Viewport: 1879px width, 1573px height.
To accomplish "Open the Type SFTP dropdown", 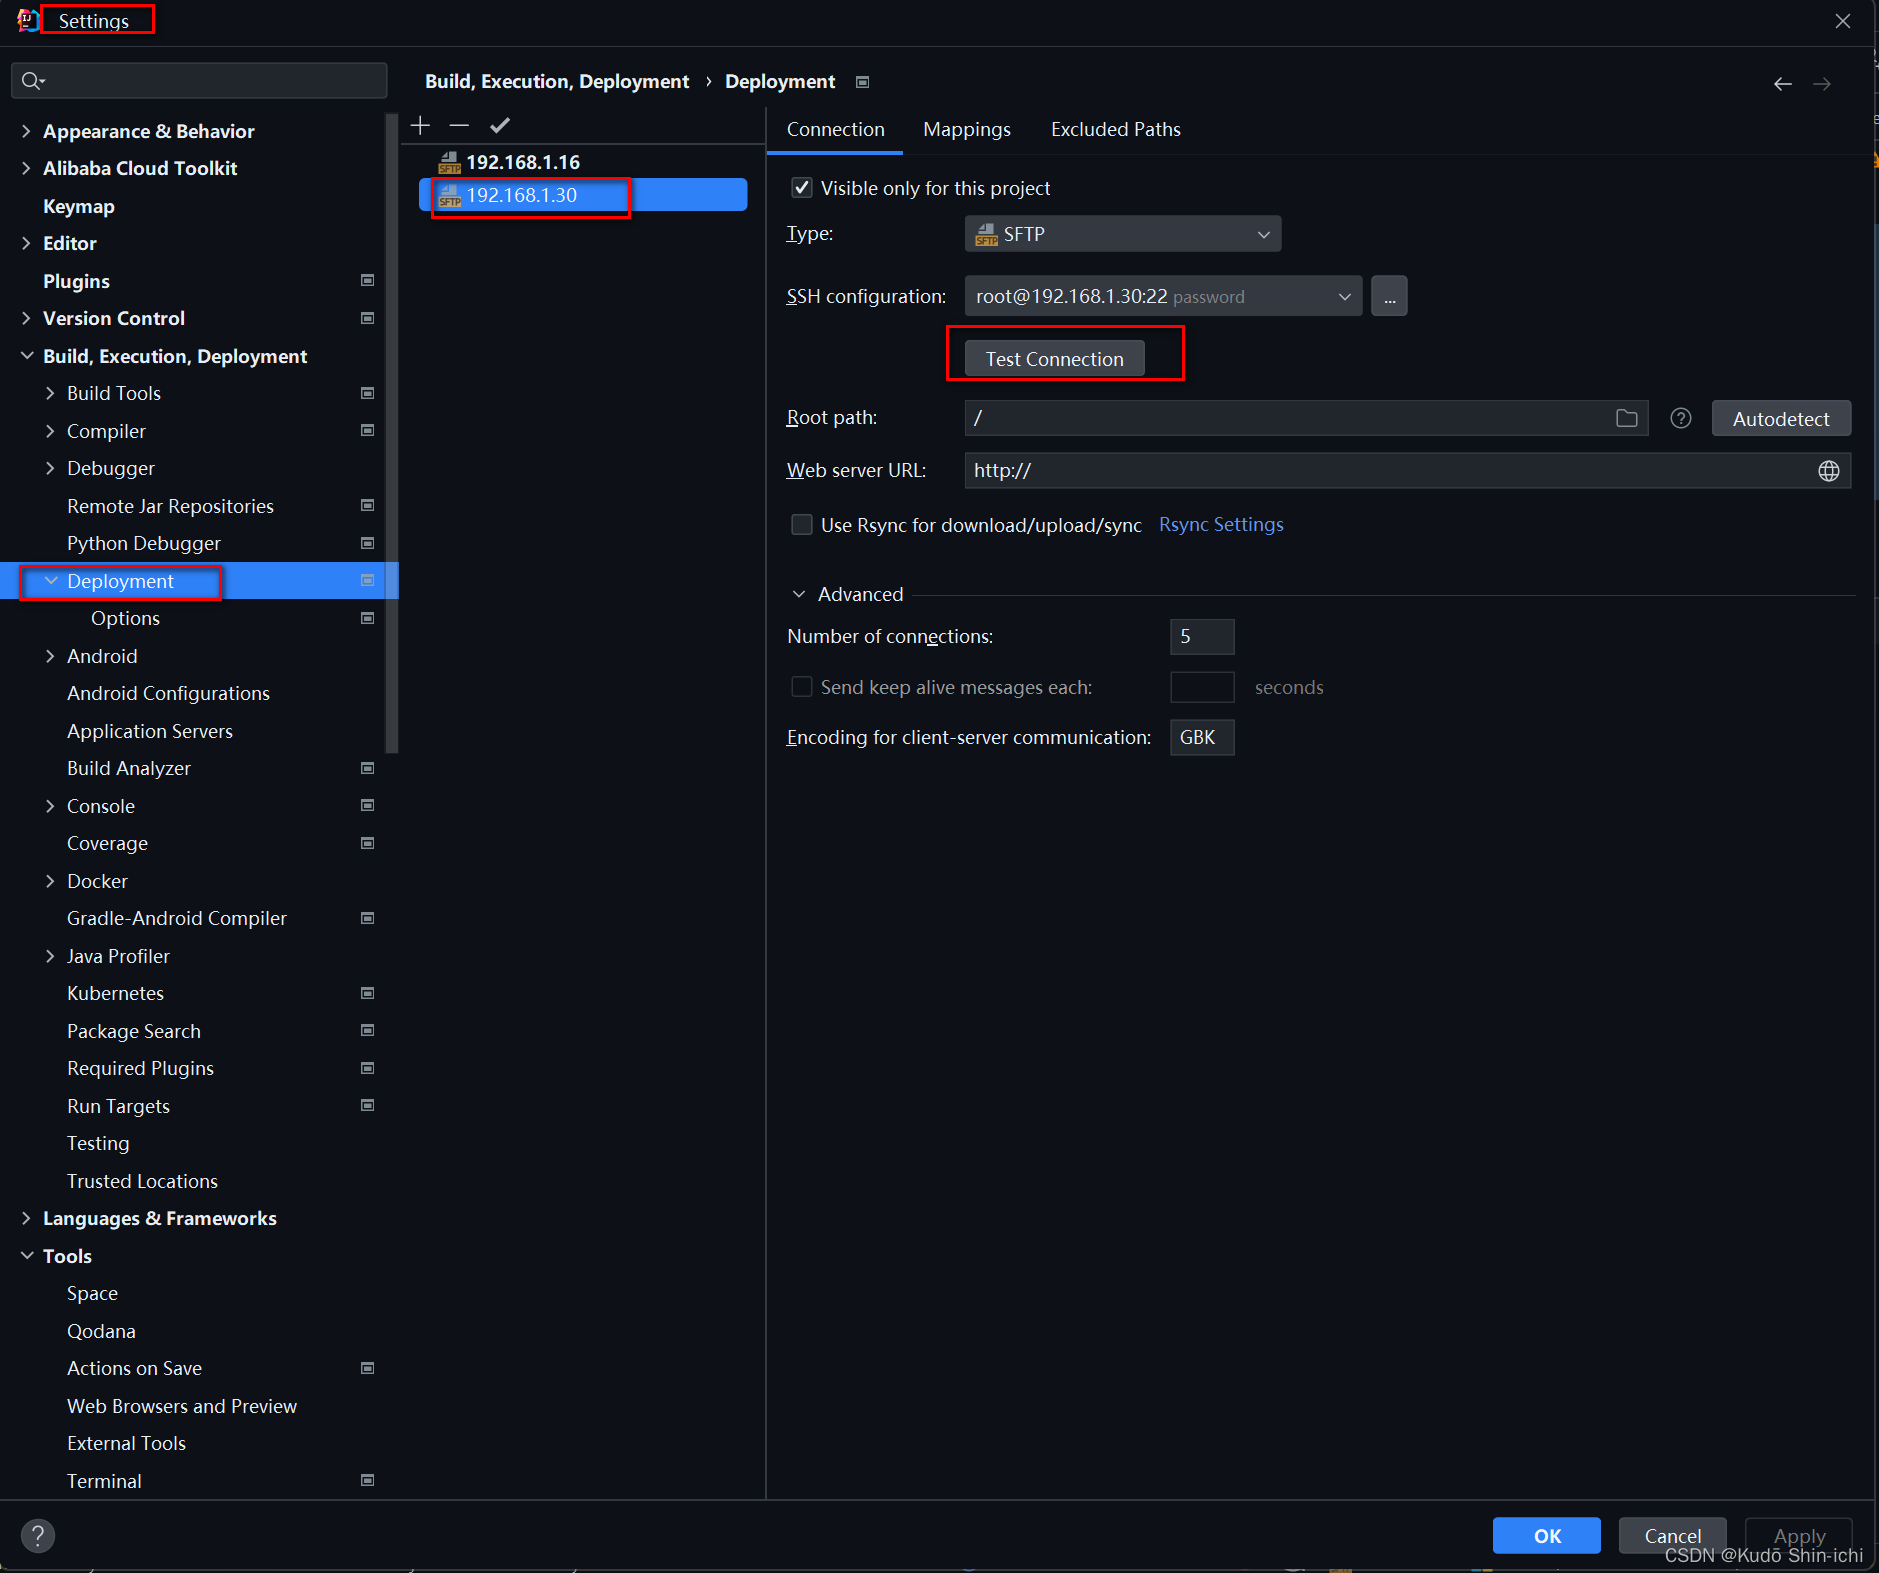I will pos(1122,234).
